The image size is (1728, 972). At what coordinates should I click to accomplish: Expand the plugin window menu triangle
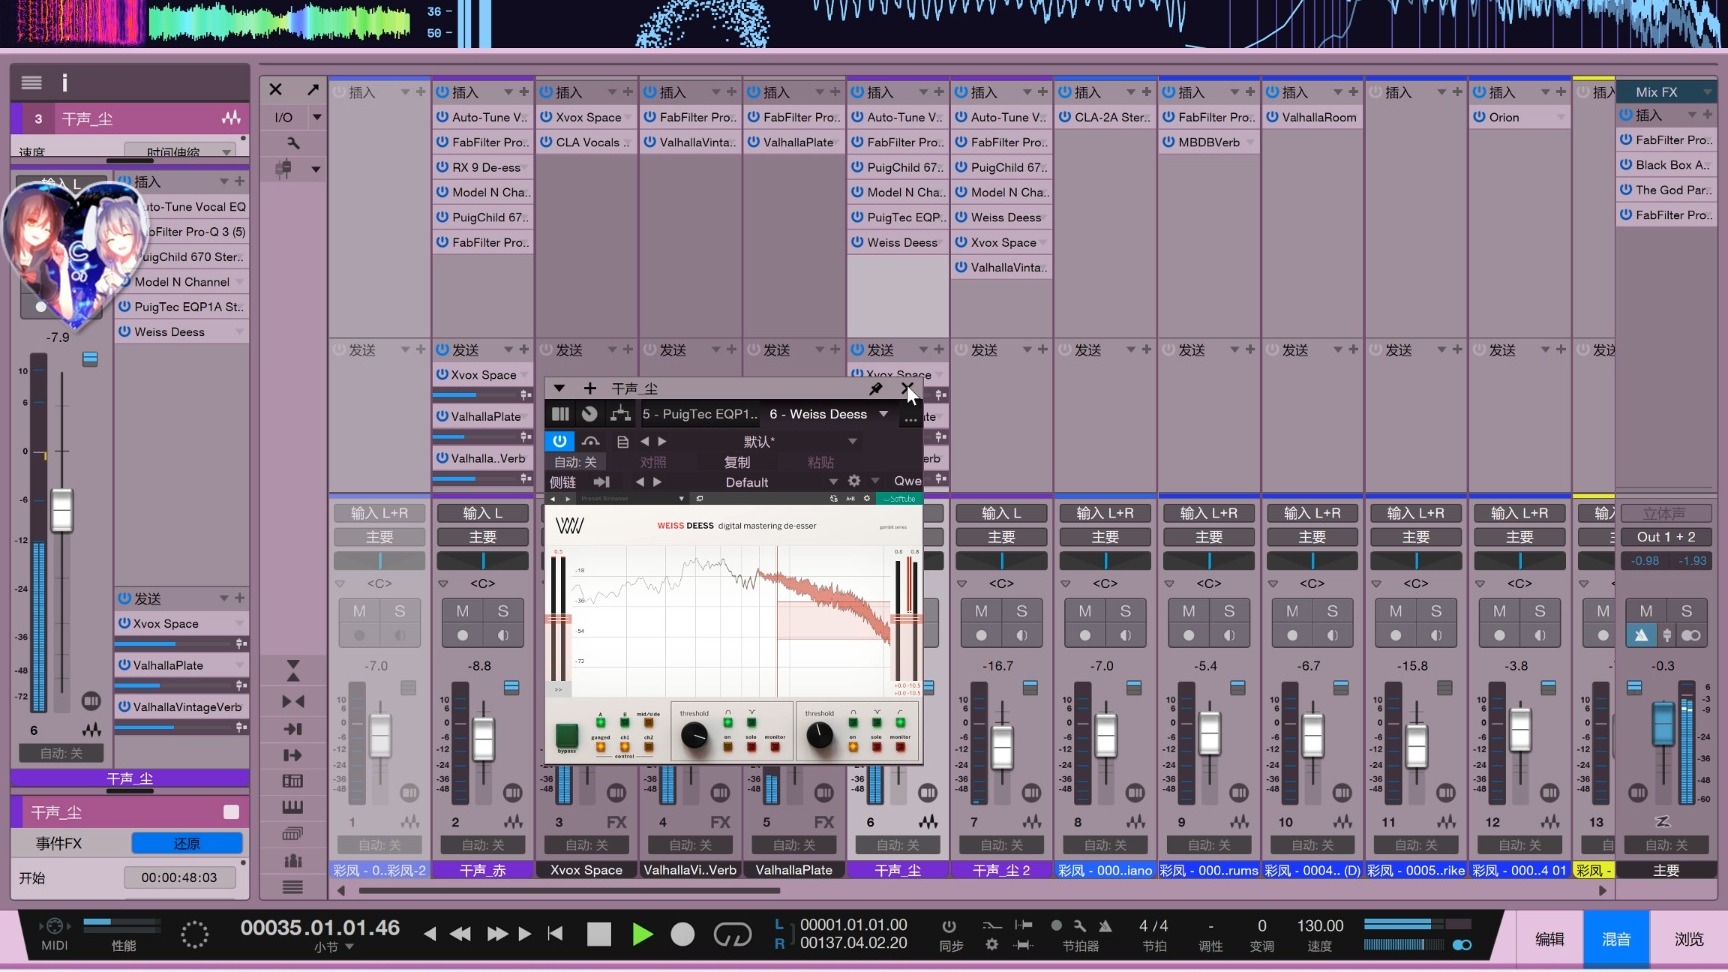(x=559, y=388)
